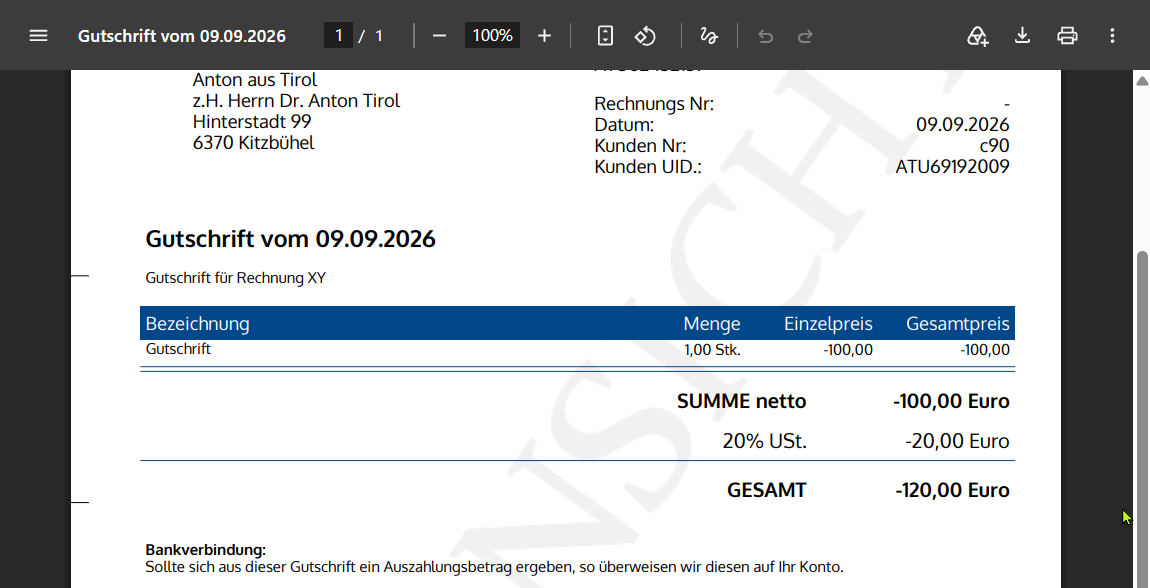Zoom out with the minus button

coord(439,35)
